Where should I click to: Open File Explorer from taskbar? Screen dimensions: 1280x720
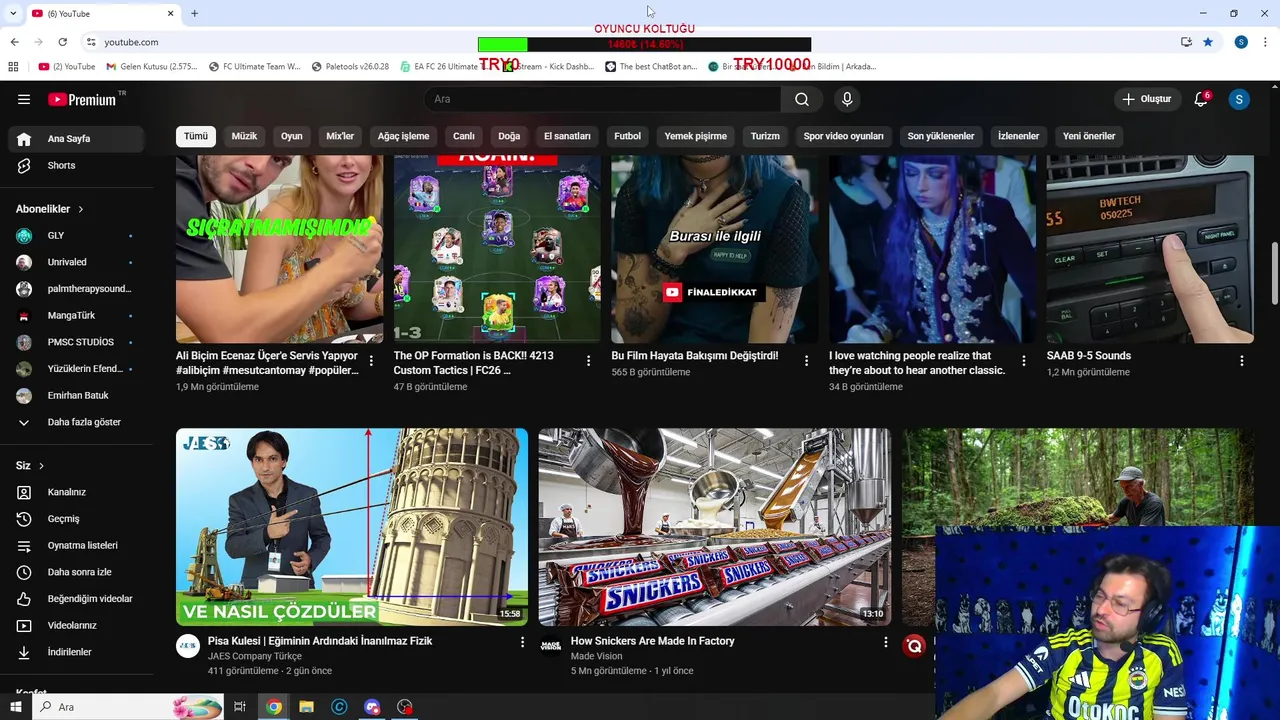pos(306,707)
